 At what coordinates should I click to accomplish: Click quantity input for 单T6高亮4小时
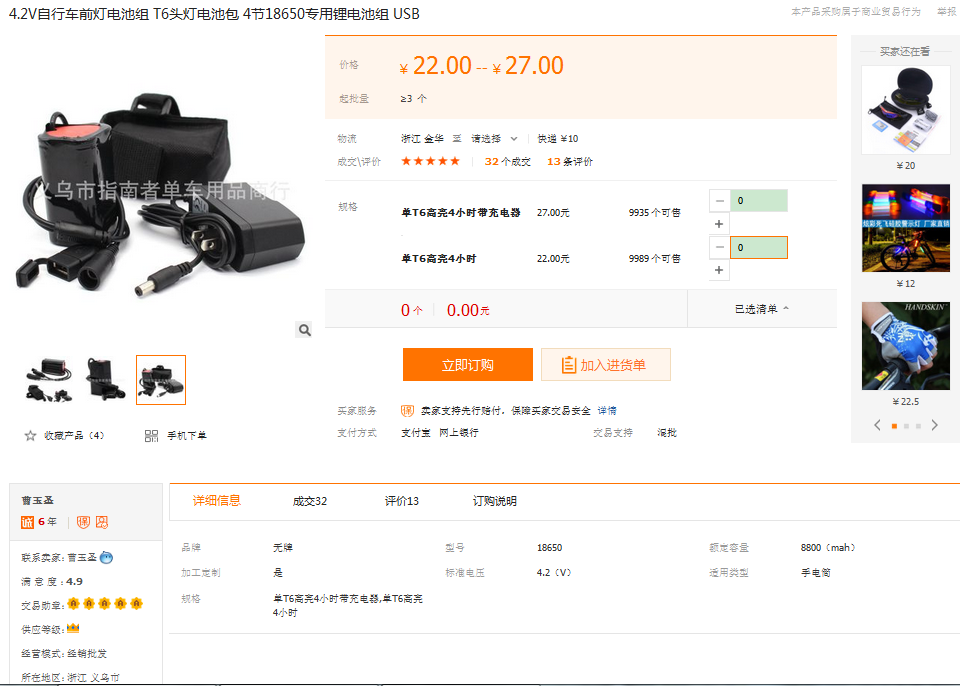click(758, 247)
